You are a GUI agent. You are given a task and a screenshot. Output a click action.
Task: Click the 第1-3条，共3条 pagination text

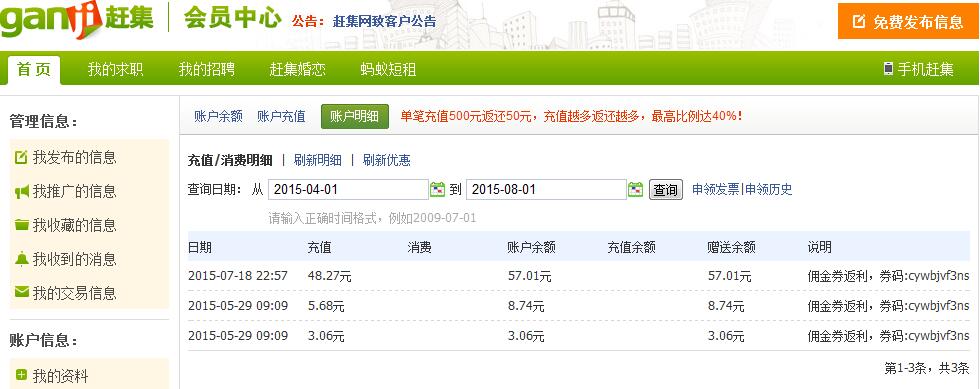[926, 368]
